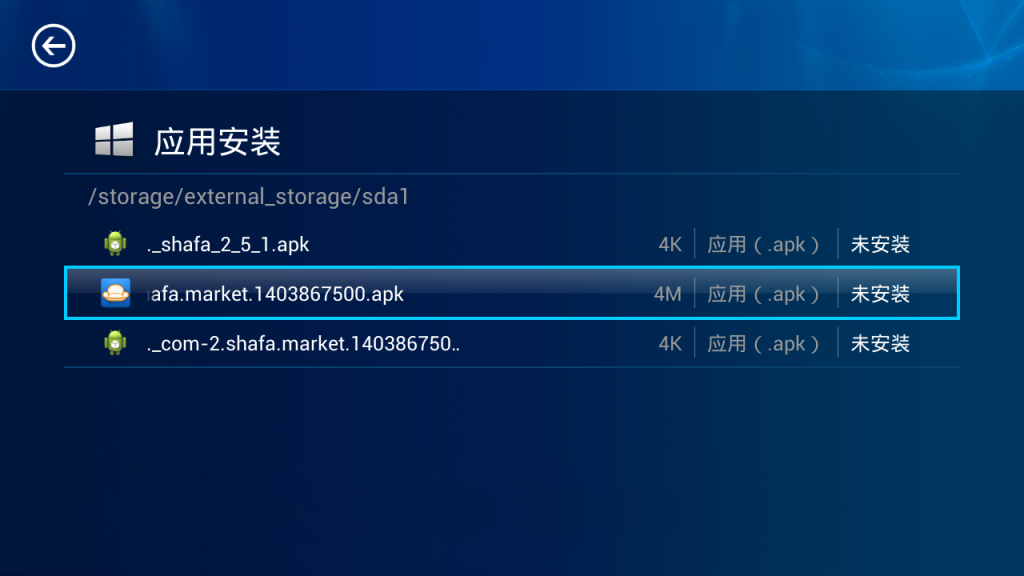Click 4K size of ._com-2.shafa.market file
The height and width of the screenshot is (576, 1024).
670,344
